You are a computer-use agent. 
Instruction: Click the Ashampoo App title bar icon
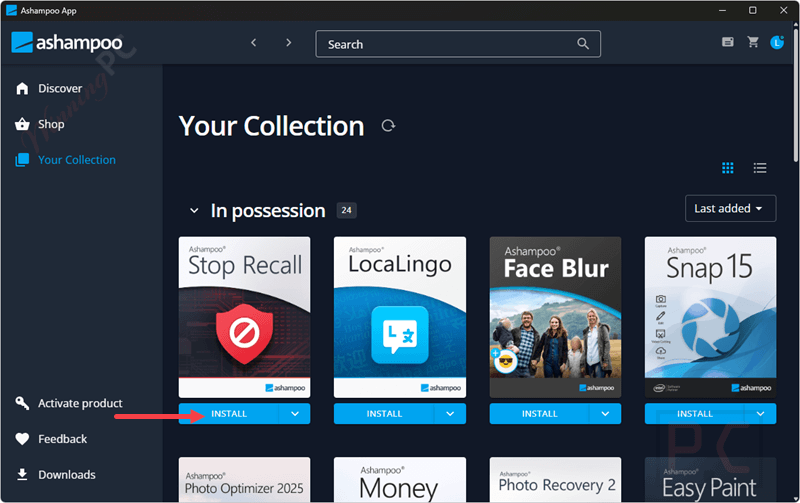[x=11, y=10]
